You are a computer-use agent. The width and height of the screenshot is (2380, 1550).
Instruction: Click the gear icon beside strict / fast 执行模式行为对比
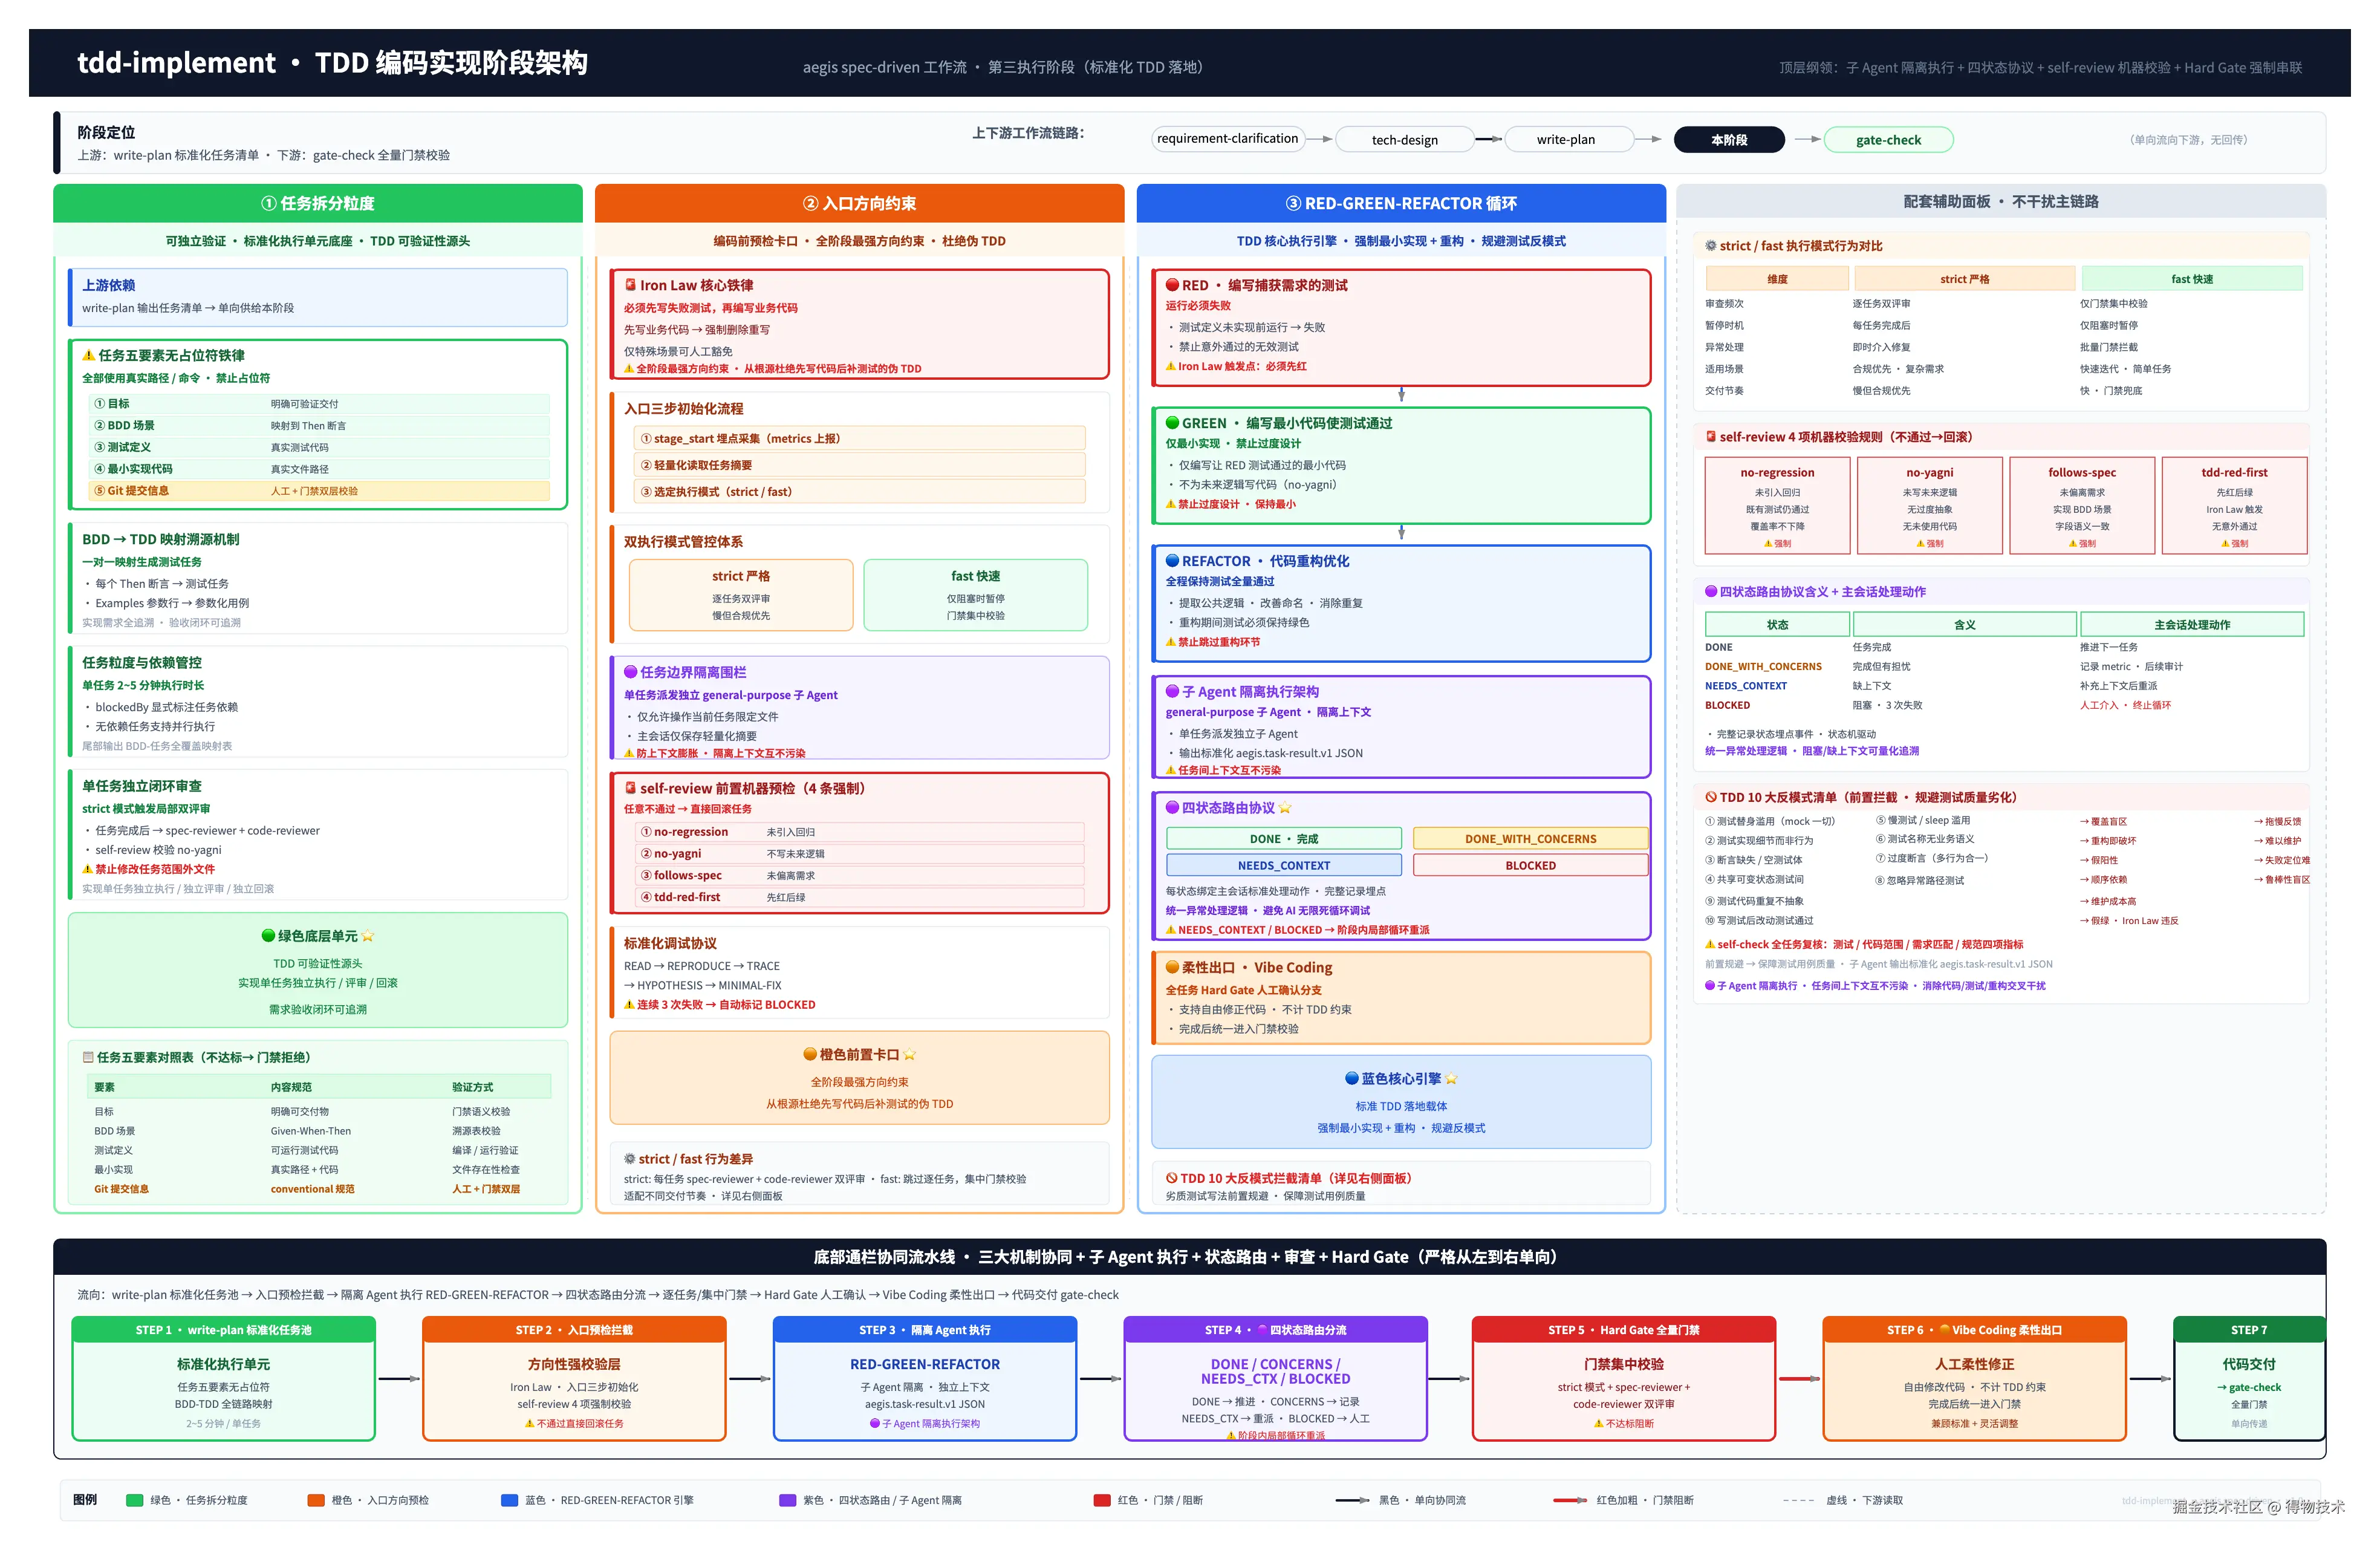click(1711, 246)
